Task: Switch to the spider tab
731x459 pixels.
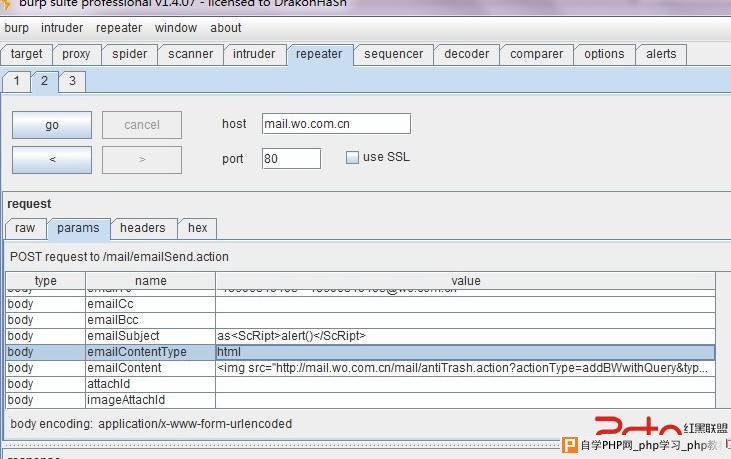Action: click(130, 54)
